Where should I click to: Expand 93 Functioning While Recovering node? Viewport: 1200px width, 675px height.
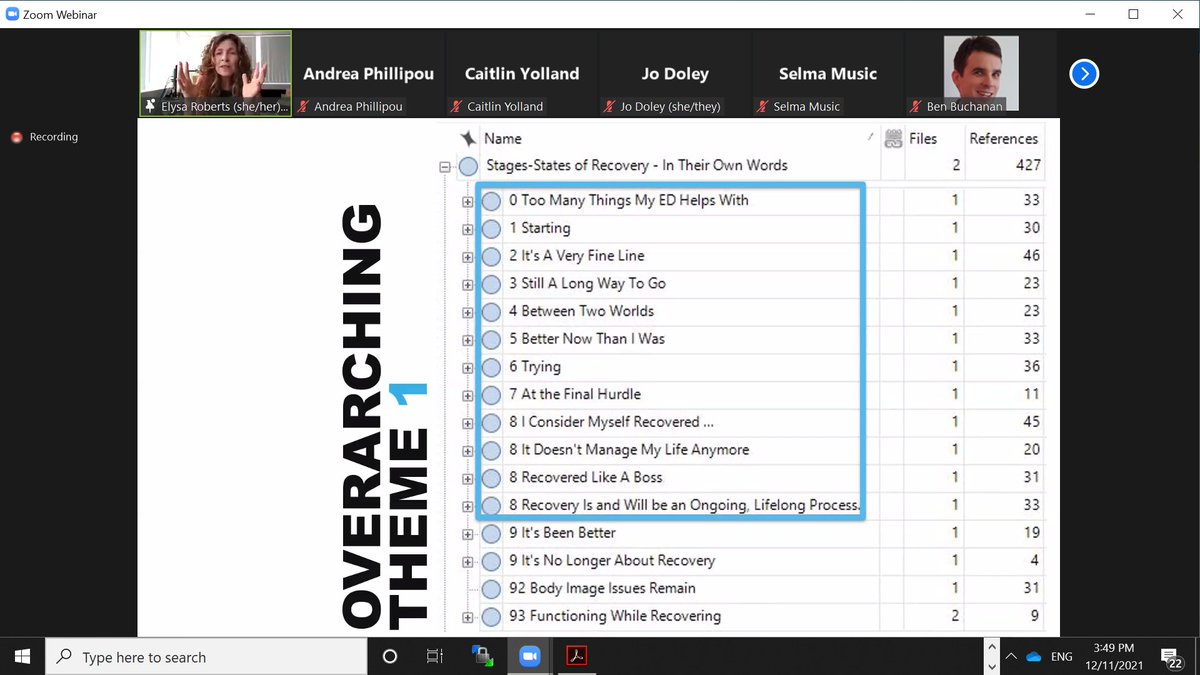[467, 618]
